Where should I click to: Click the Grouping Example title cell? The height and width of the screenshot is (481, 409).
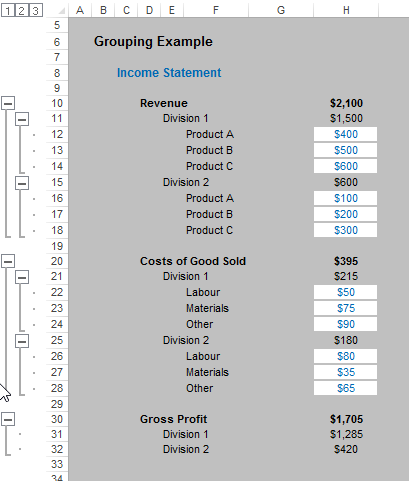pyautogui.click(x=153, y=42)
